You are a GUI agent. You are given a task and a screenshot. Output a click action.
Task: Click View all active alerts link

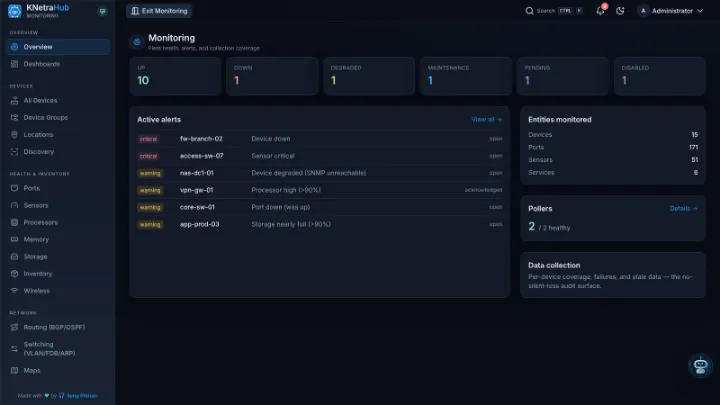[486, 119]
